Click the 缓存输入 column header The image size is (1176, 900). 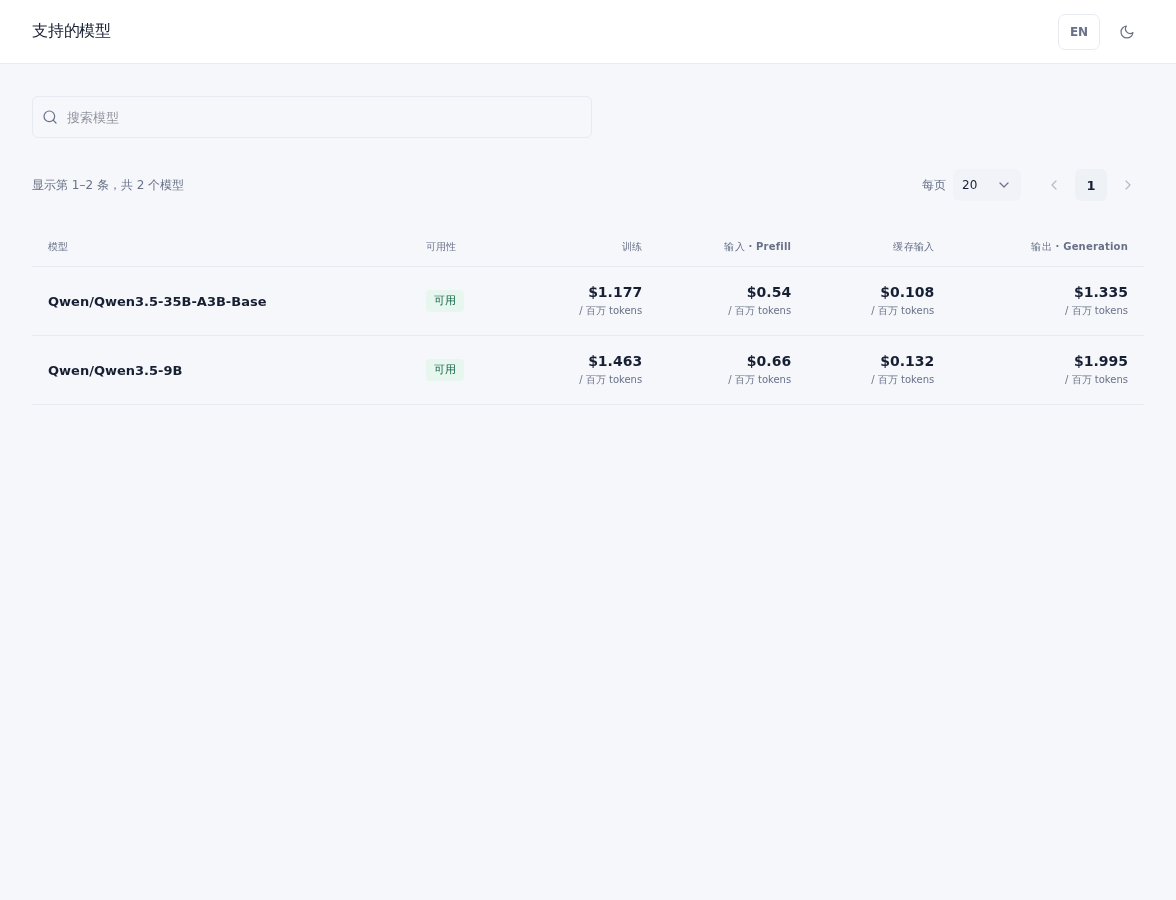tap(913, 247)
